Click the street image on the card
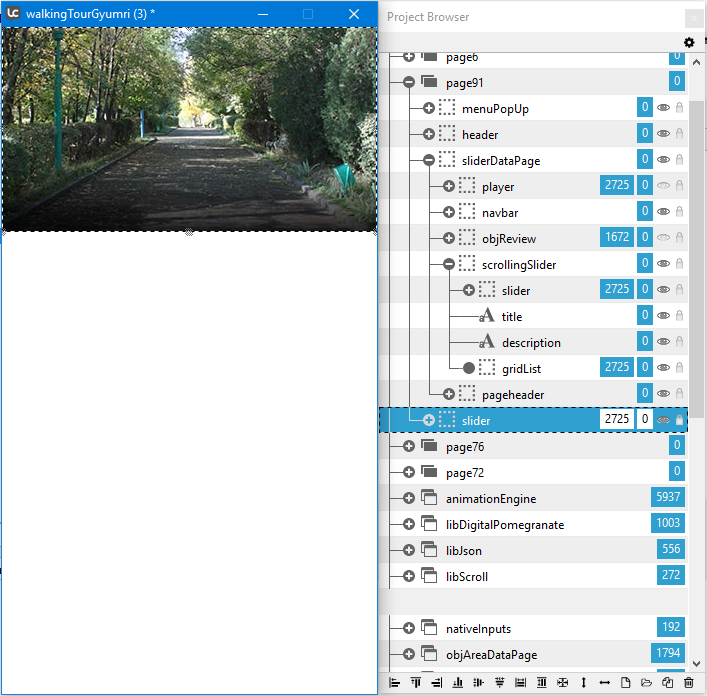Image resolution: width=707 pixels, height=696 pixels. (x=189, y=128)
